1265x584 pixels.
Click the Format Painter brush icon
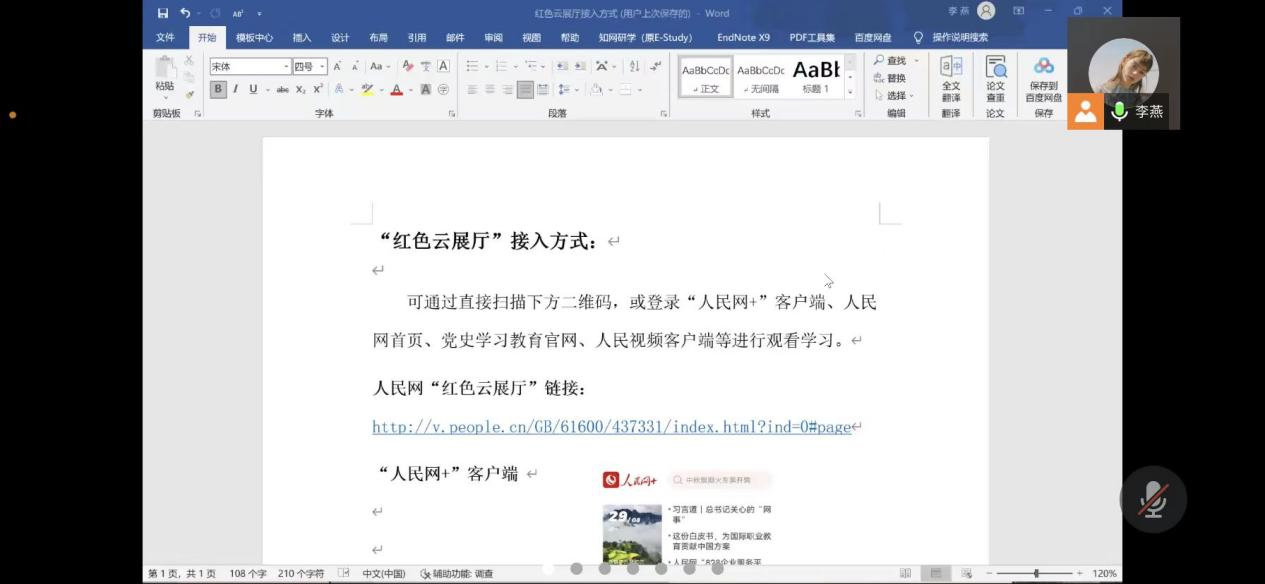(x=189, y=95)
